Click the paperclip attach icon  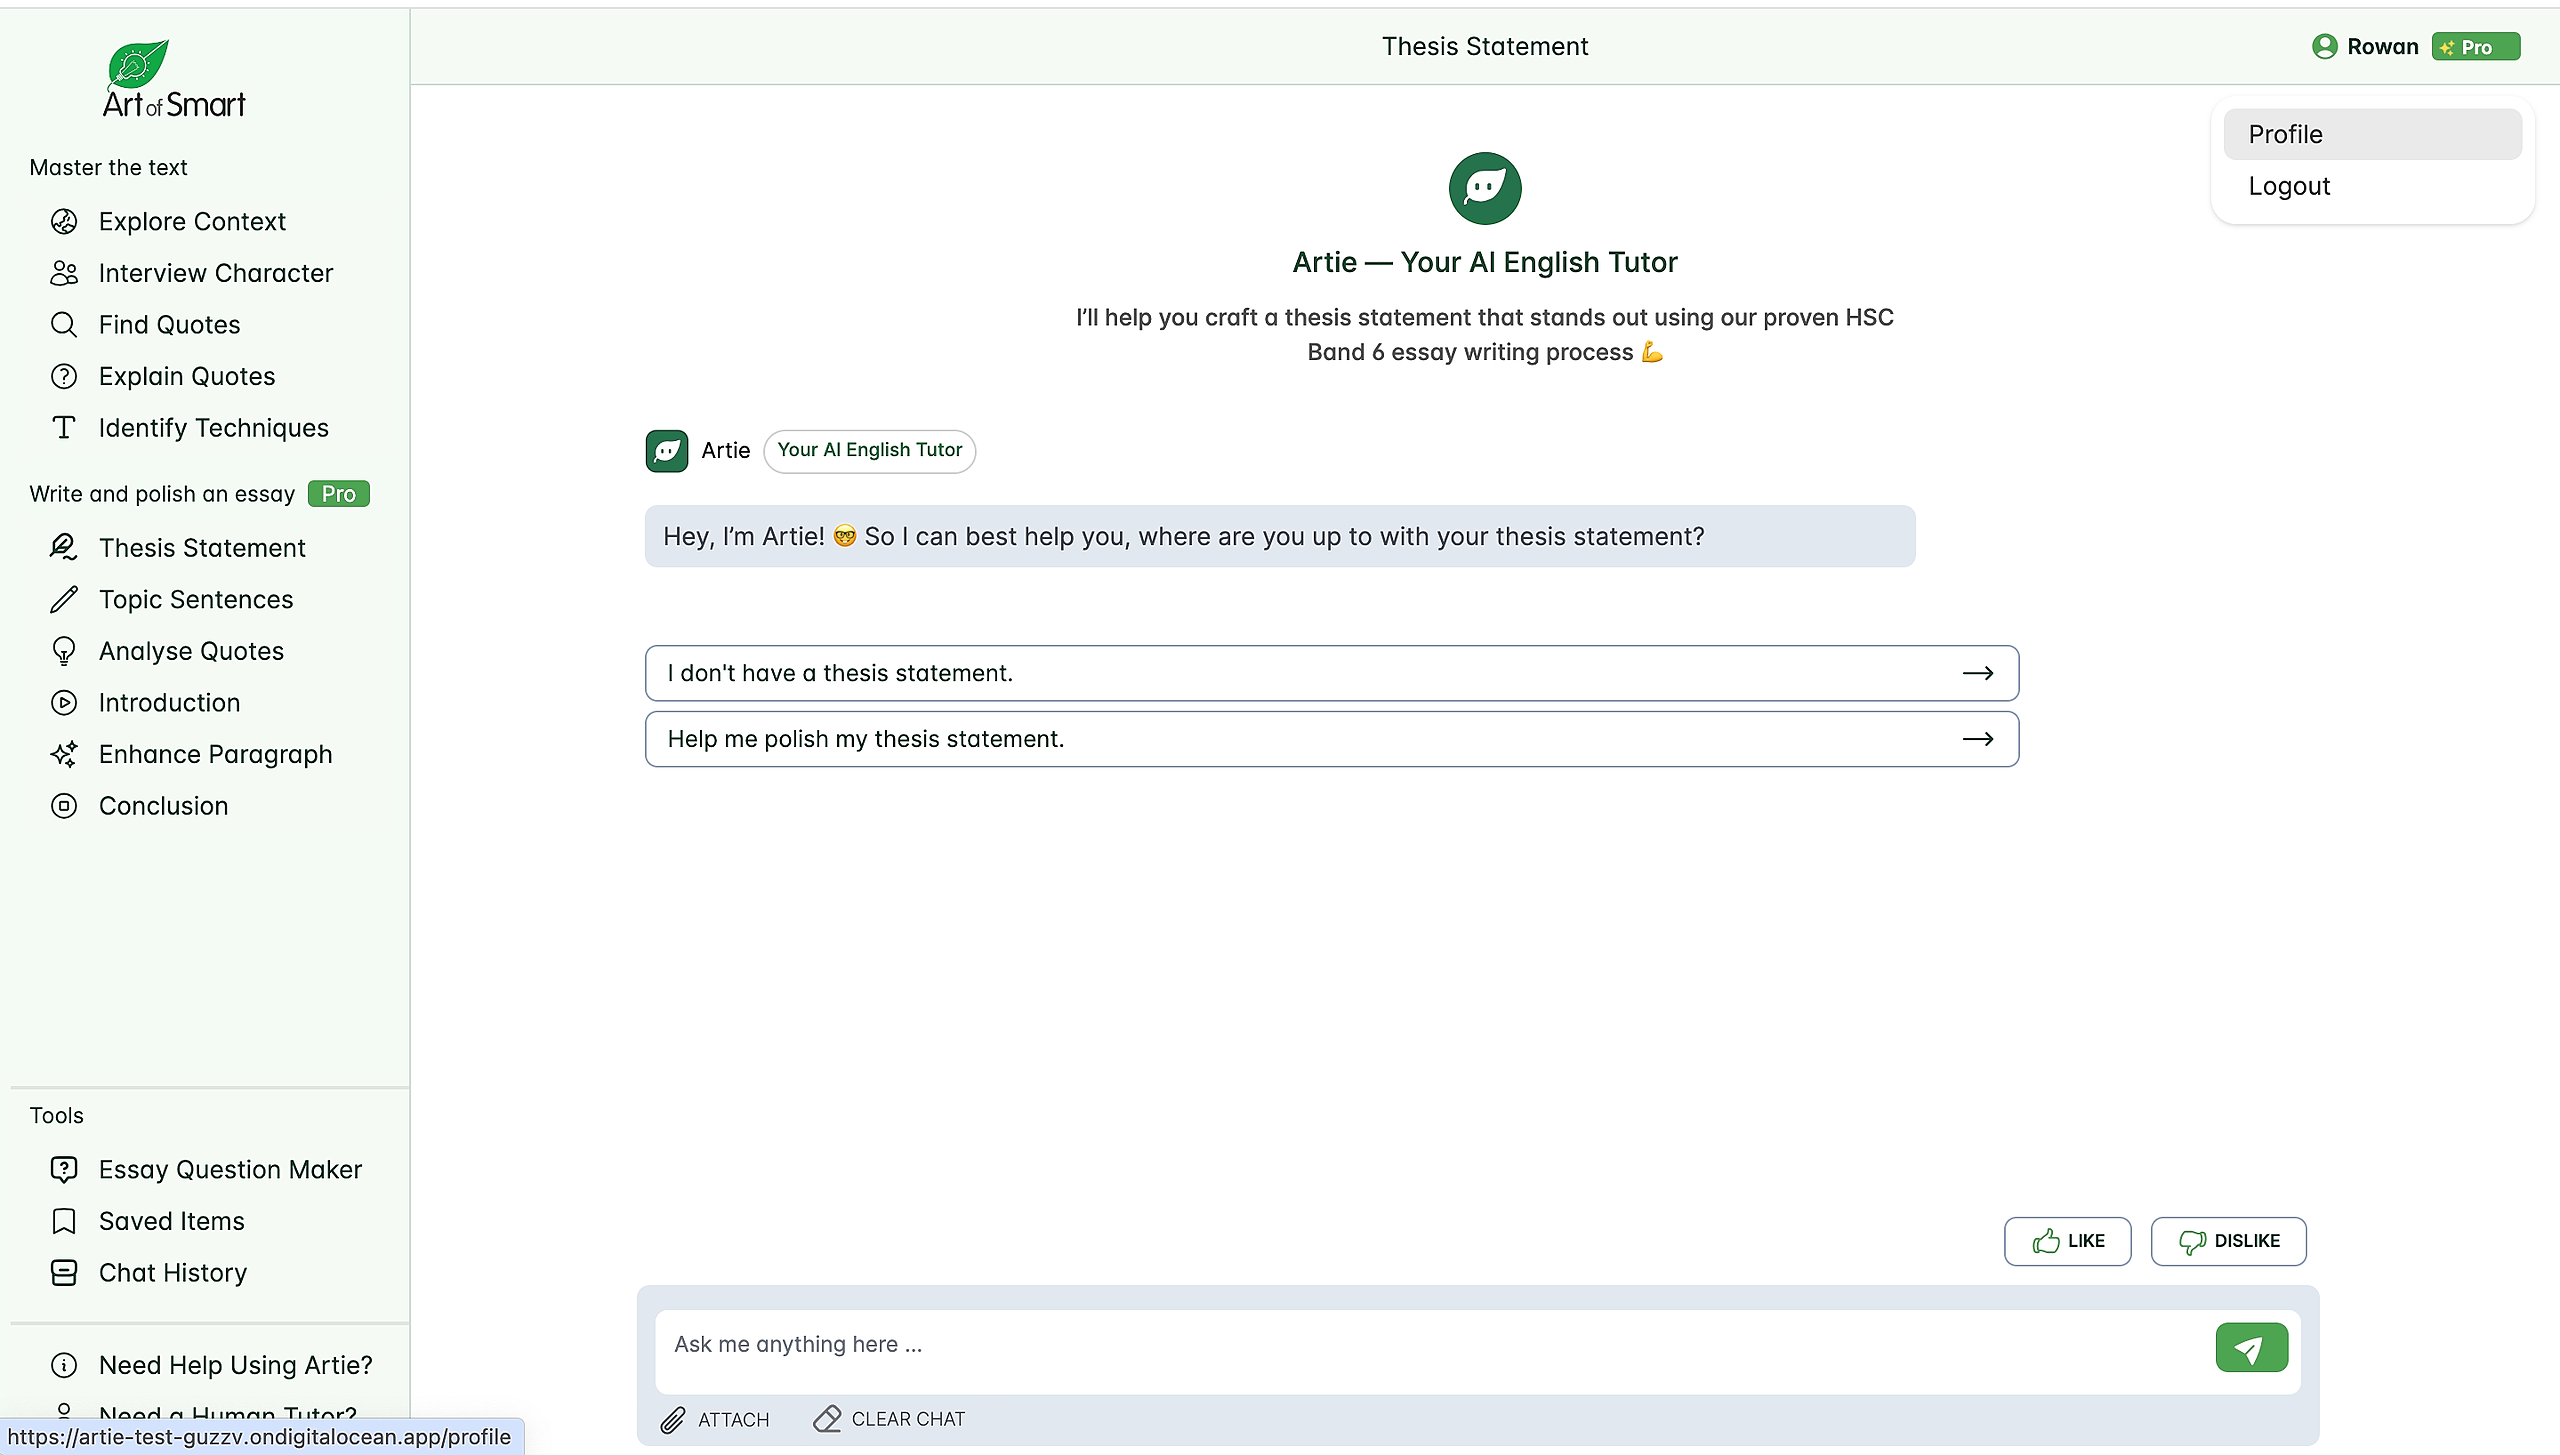[673, 1419]
